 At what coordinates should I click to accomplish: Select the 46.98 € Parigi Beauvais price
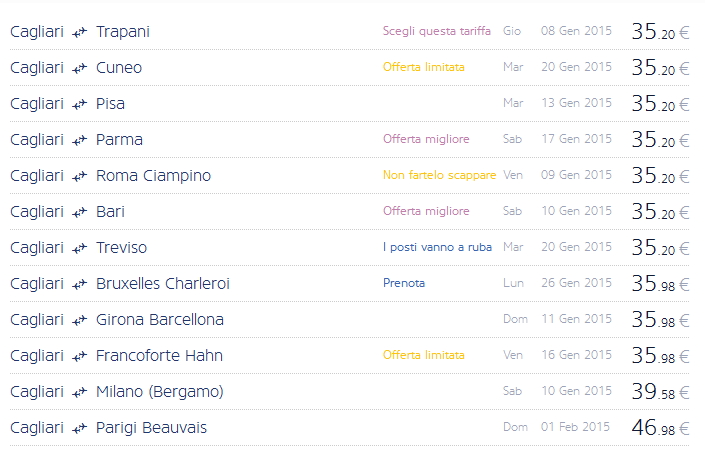click(x=660, y=428)
